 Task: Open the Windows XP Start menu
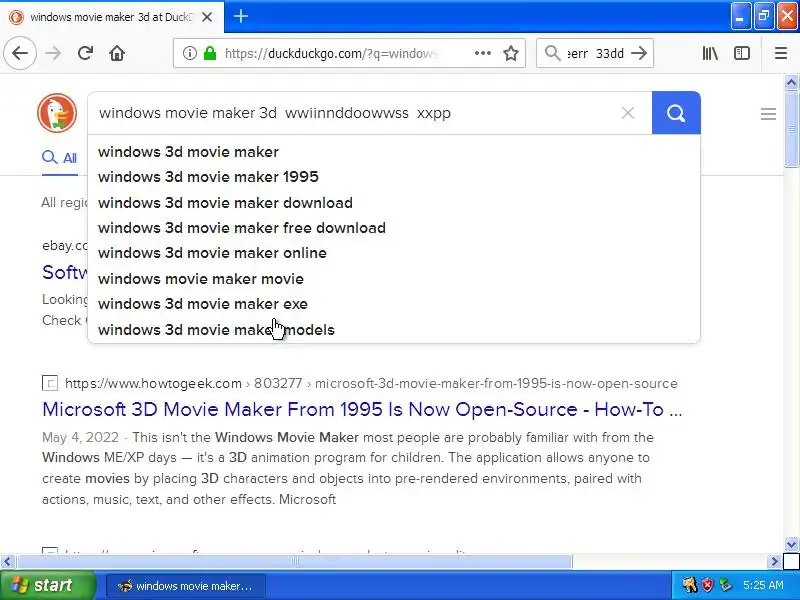47,585
